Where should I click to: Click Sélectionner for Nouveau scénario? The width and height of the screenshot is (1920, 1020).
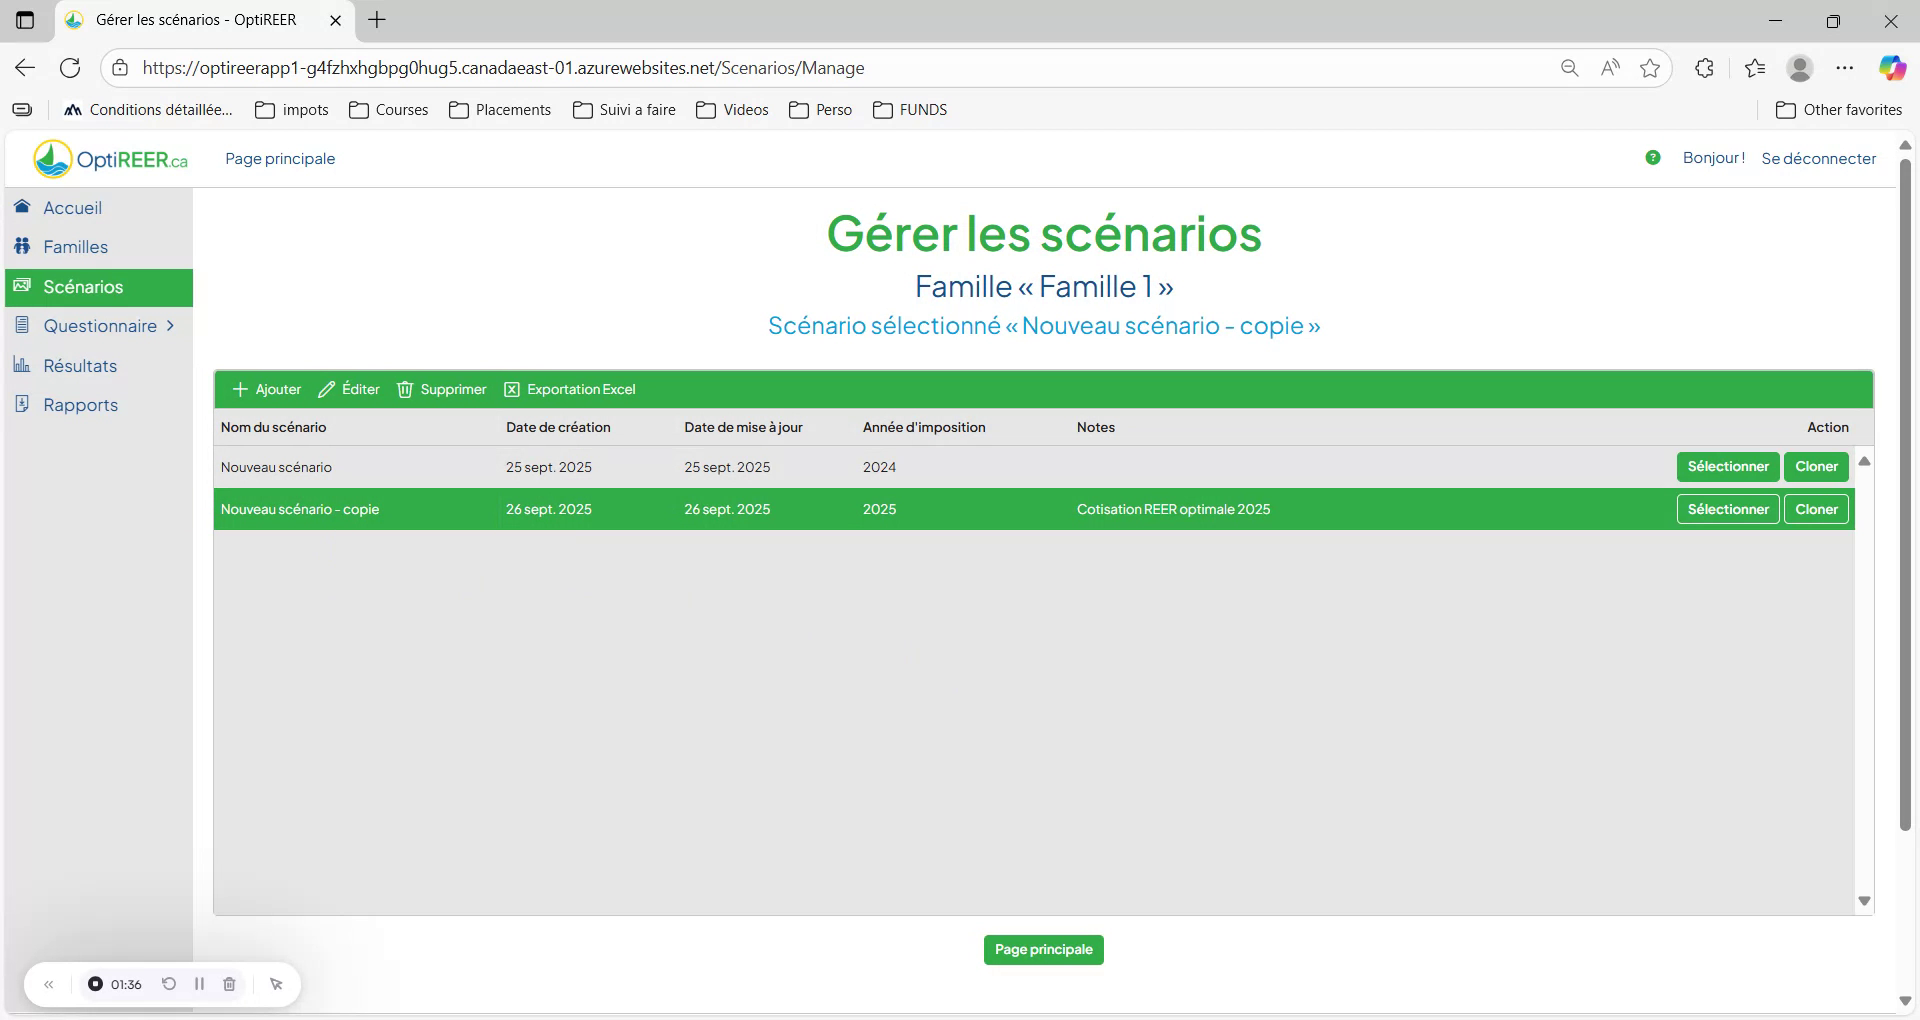pyautogui.click(x=1727, y=466)
